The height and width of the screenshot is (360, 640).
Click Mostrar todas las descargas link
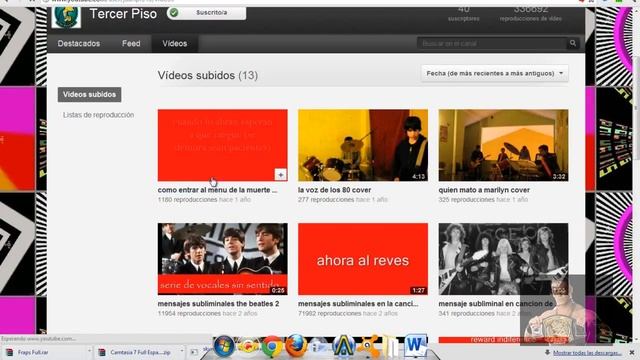point(587,353)
